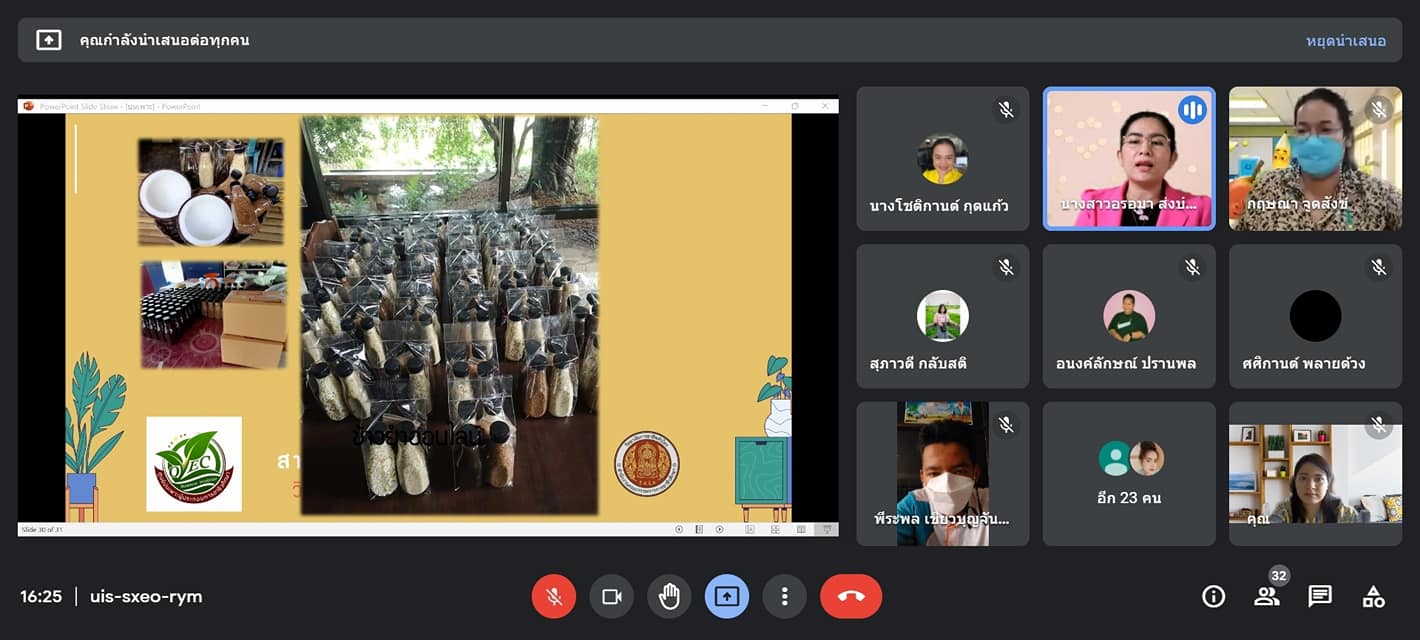Open the activities shapes icon

click(1374, 597)
